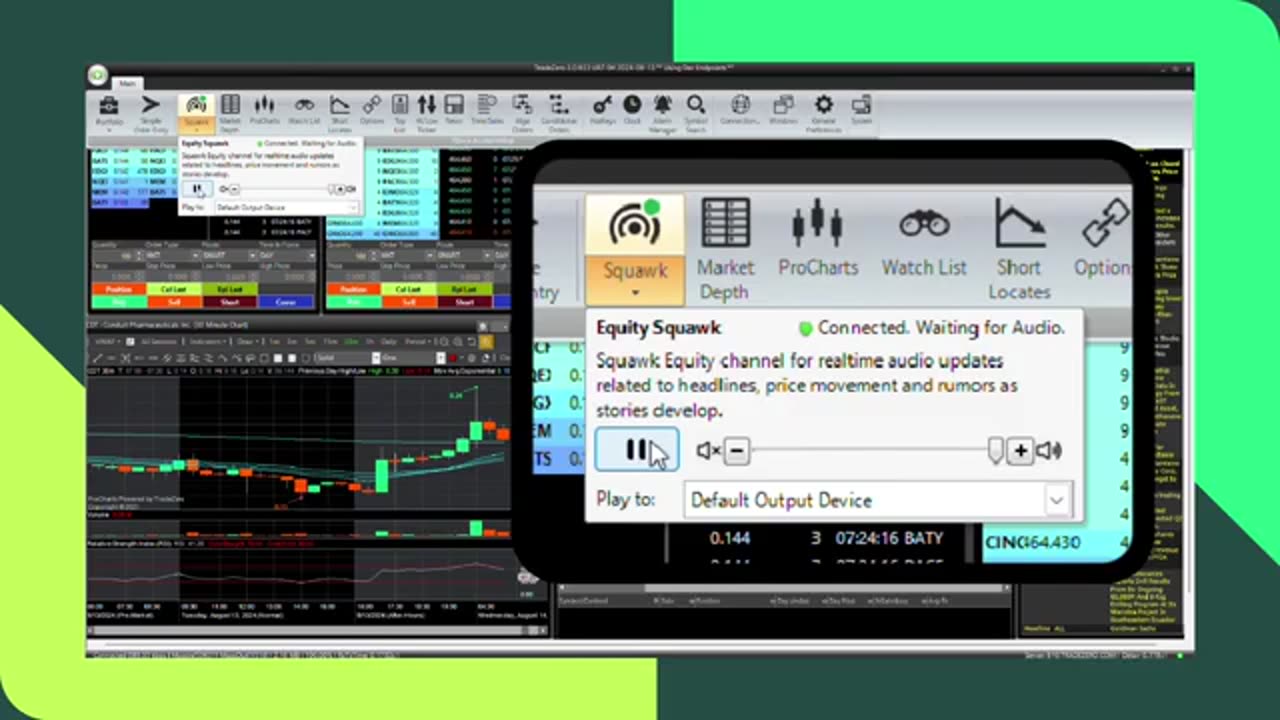Select the Main tab at the top
The width and height of the screenshot is (1280, 720).
click(x=127, y=83)
